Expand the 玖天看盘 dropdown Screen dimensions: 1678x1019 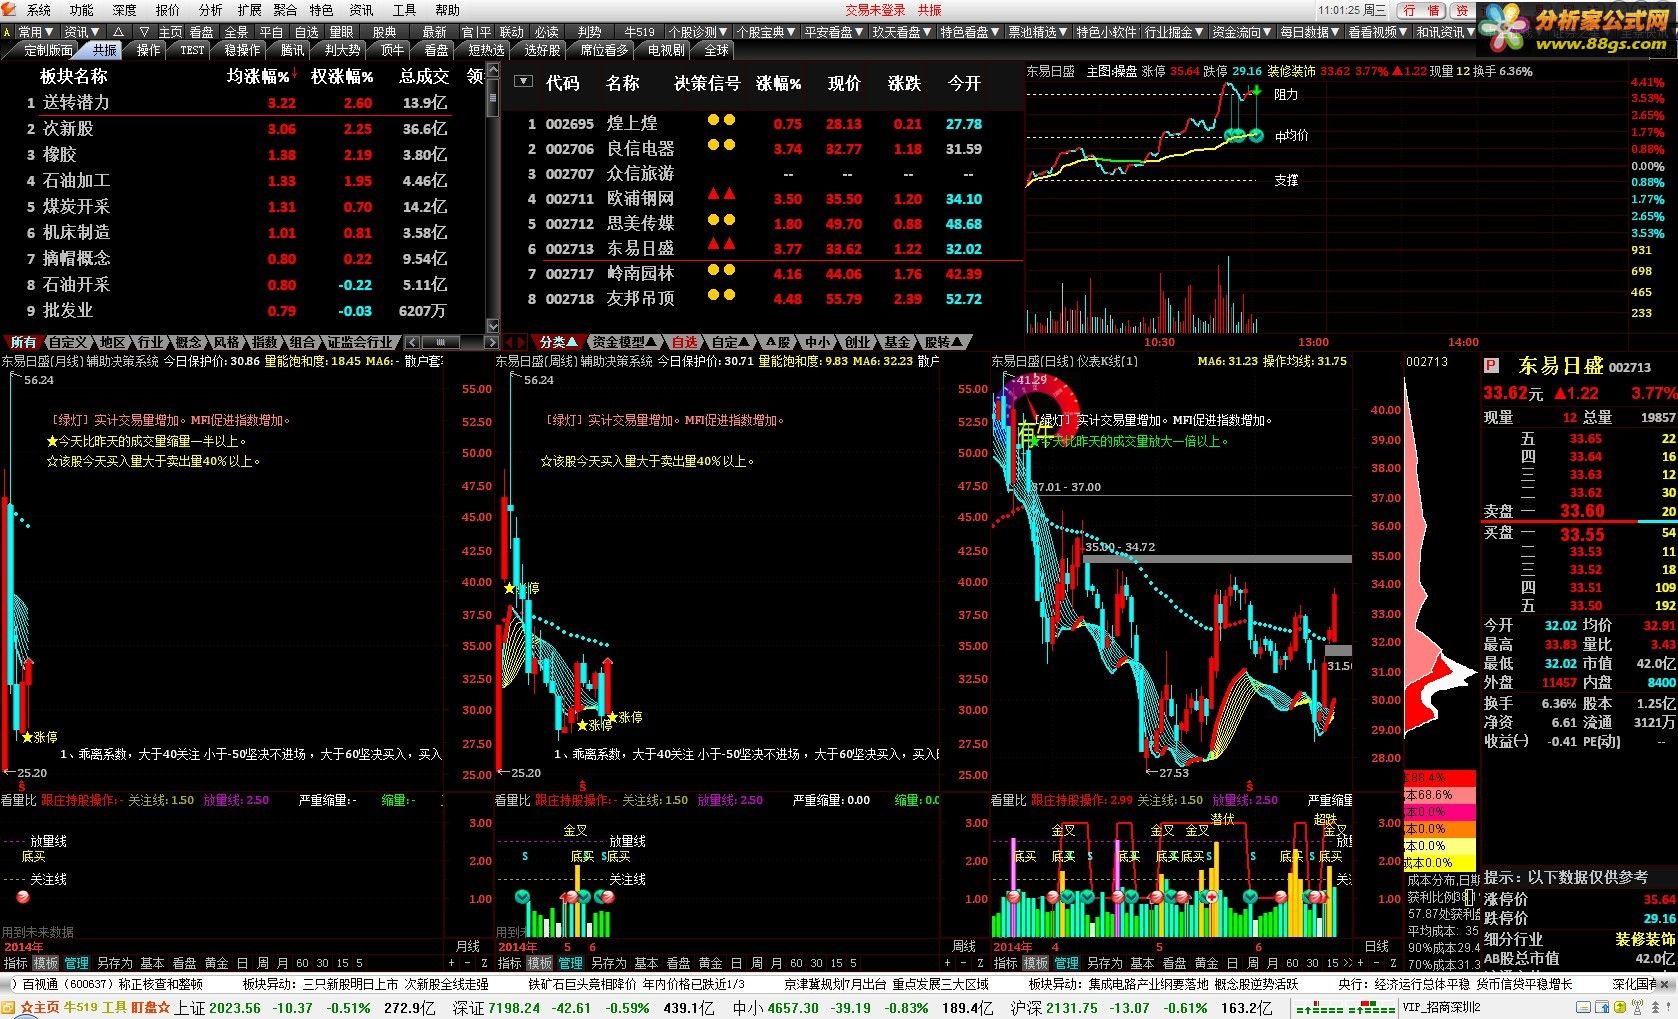(902, 32)
